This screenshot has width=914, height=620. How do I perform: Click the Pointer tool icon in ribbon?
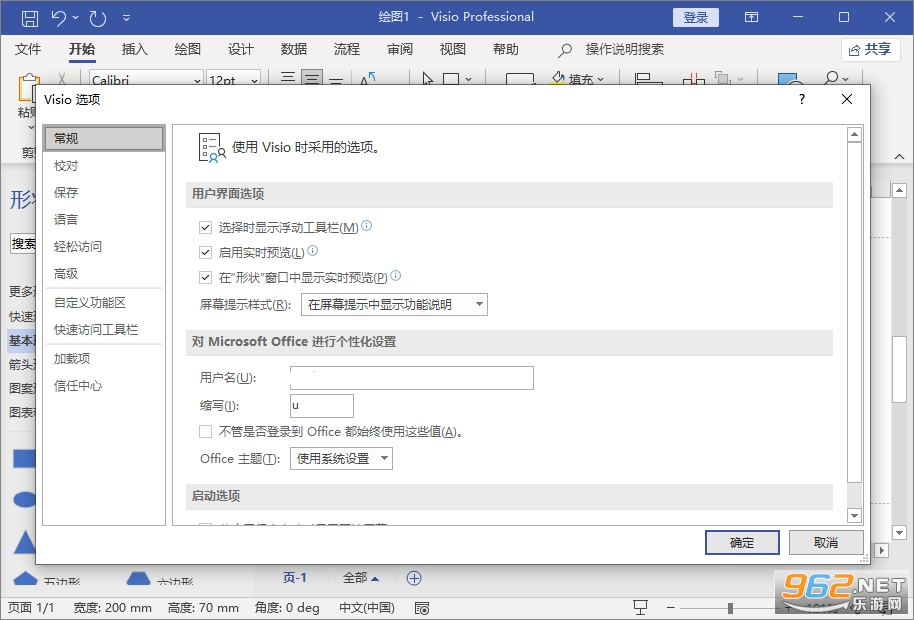click(427, 79)
